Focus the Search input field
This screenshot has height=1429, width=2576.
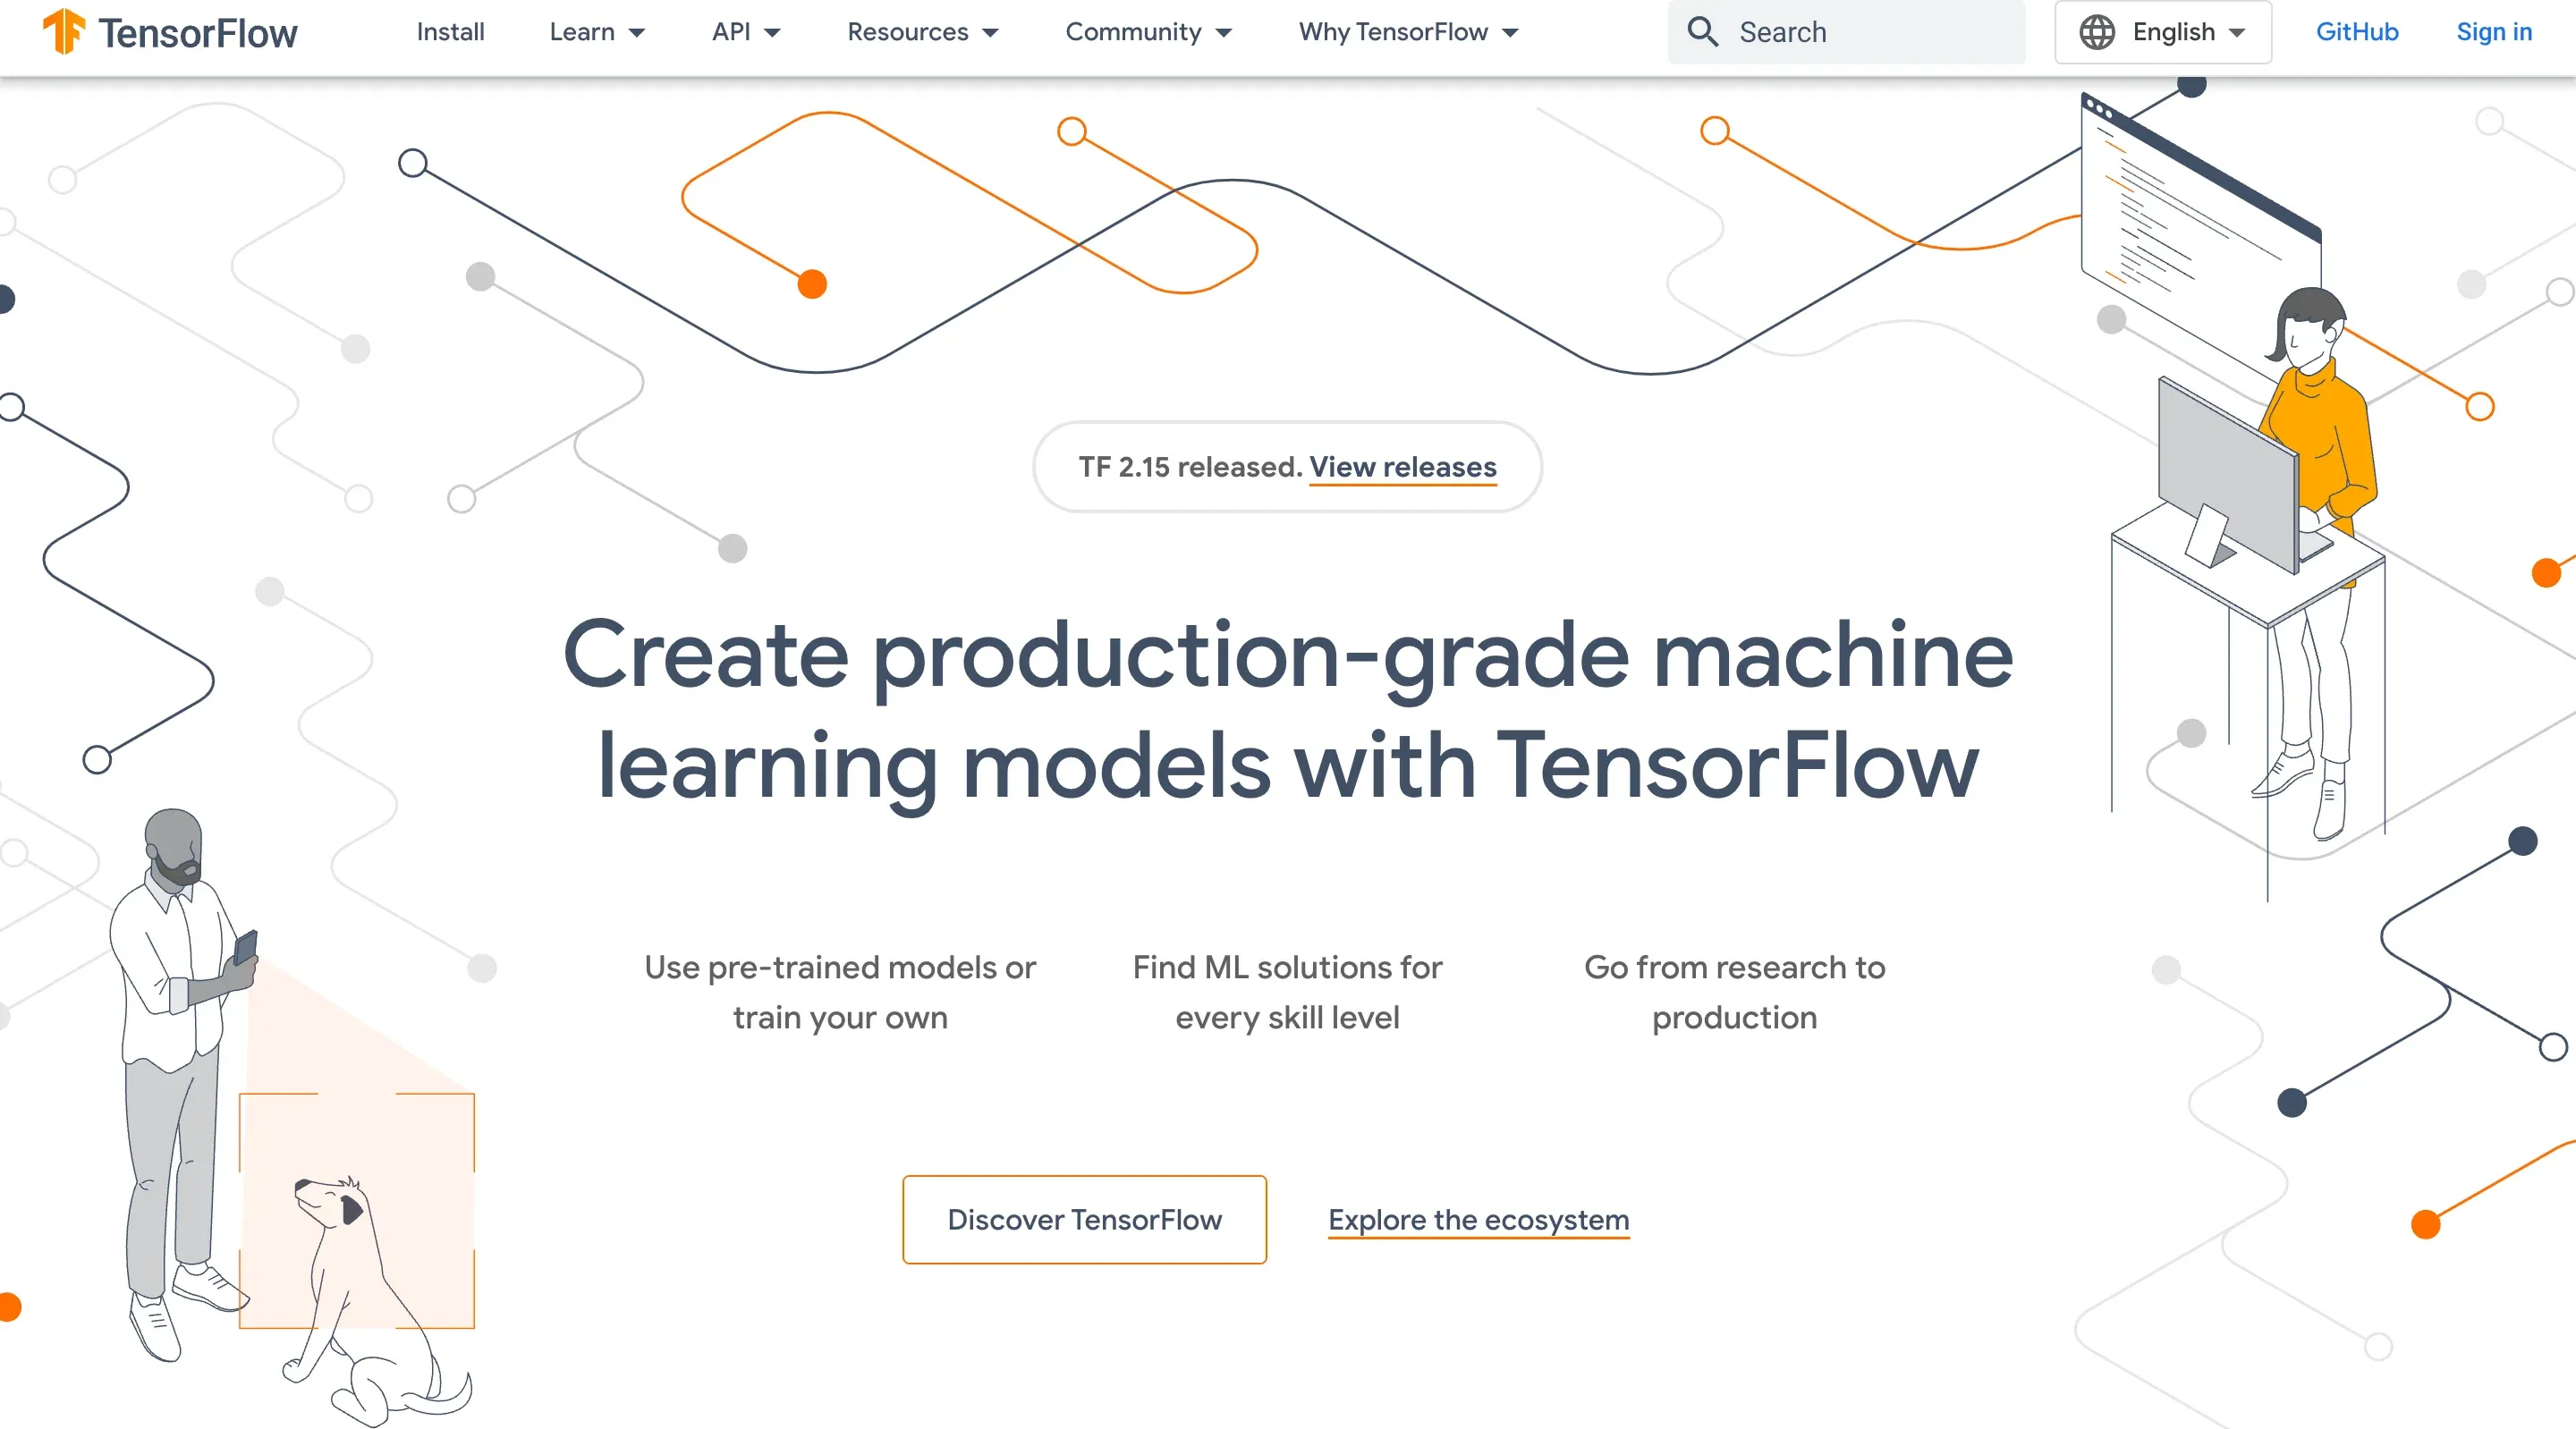click(1846, 32)
